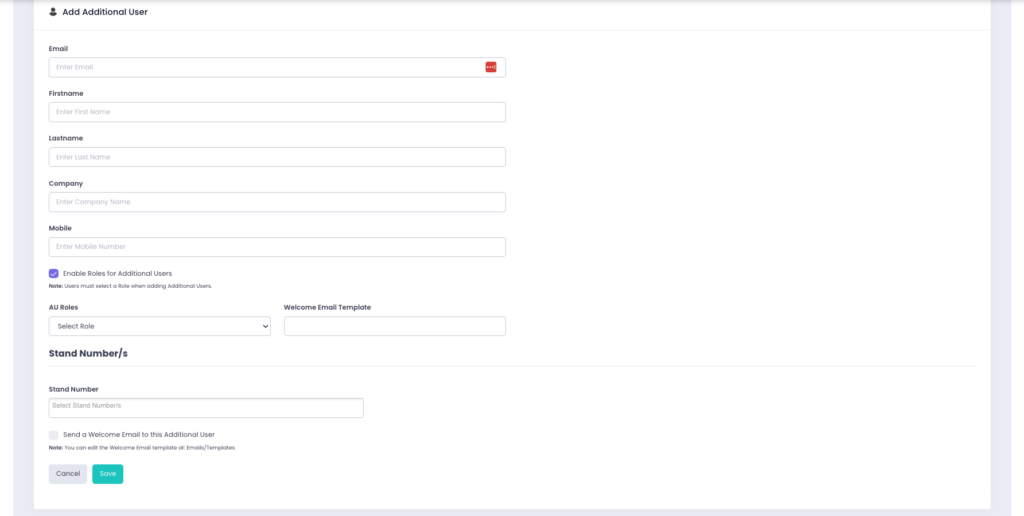Viewport: 1024px width, 516px height.
Task: Expand the Select Stand Number/s multi-select
Action: (206, 408)
